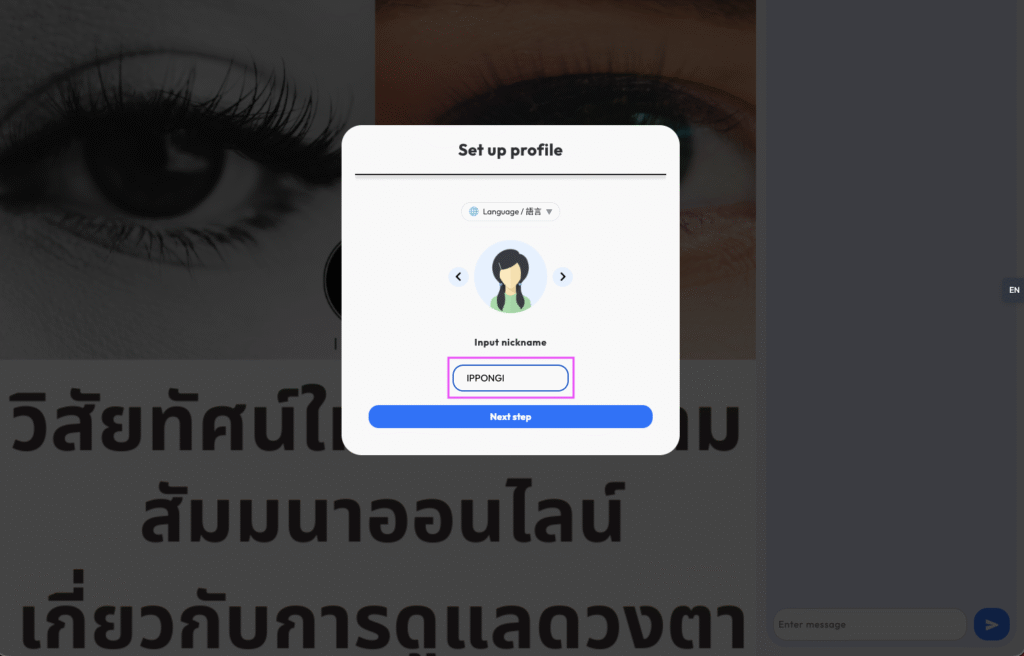Expand the language selector triangle arrow

pos(549,212)
